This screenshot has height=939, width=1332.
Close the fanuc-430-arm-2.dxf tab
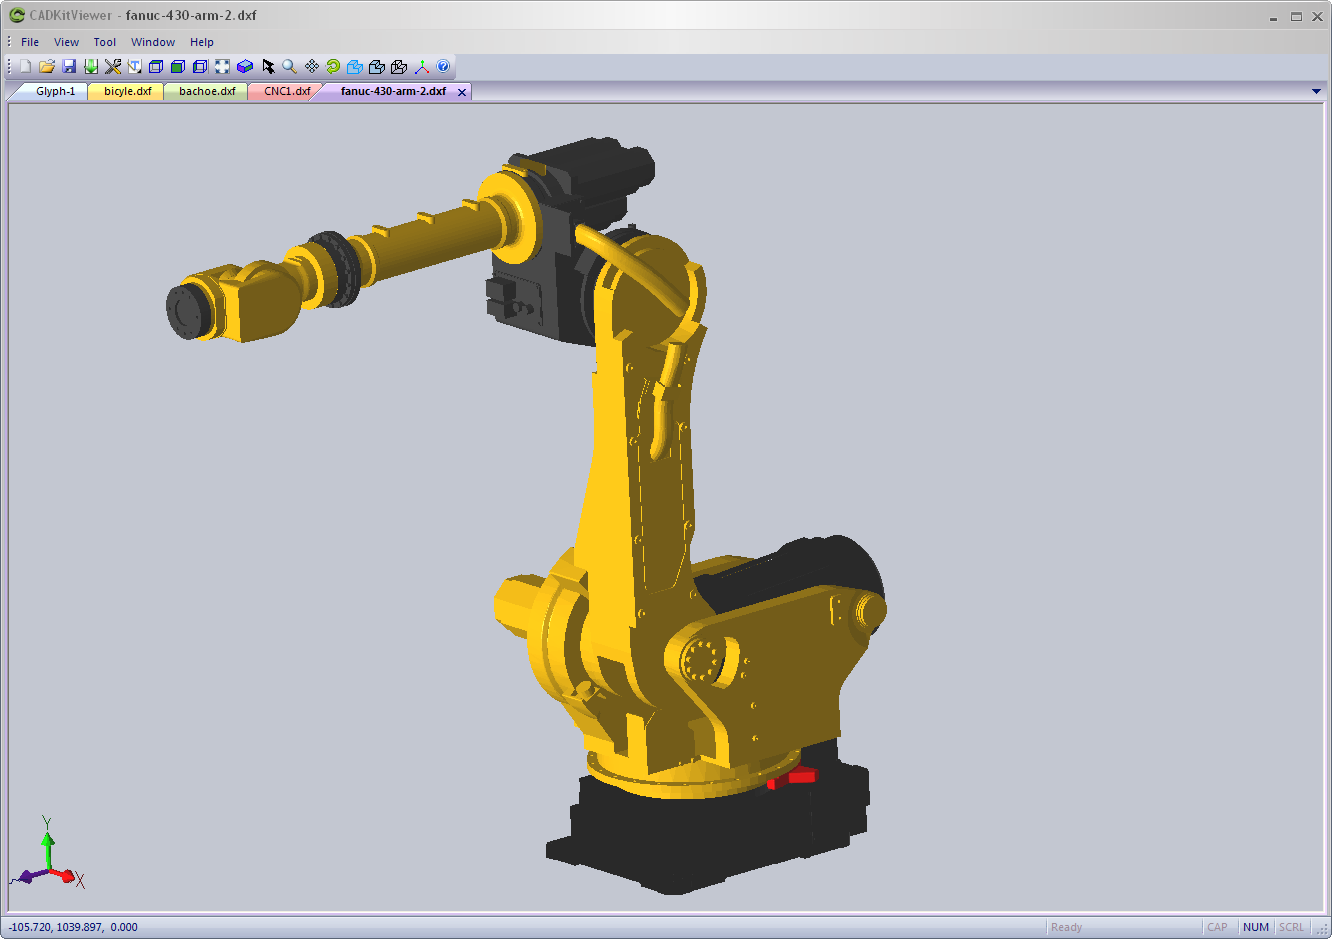461,90
